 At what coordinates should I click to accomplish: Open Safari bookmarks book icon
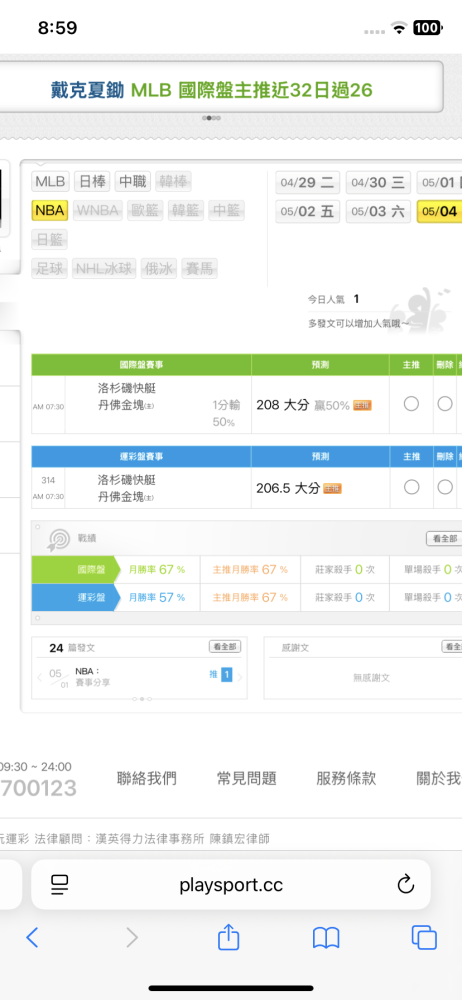pyautogui.click(x=325, y=938)
